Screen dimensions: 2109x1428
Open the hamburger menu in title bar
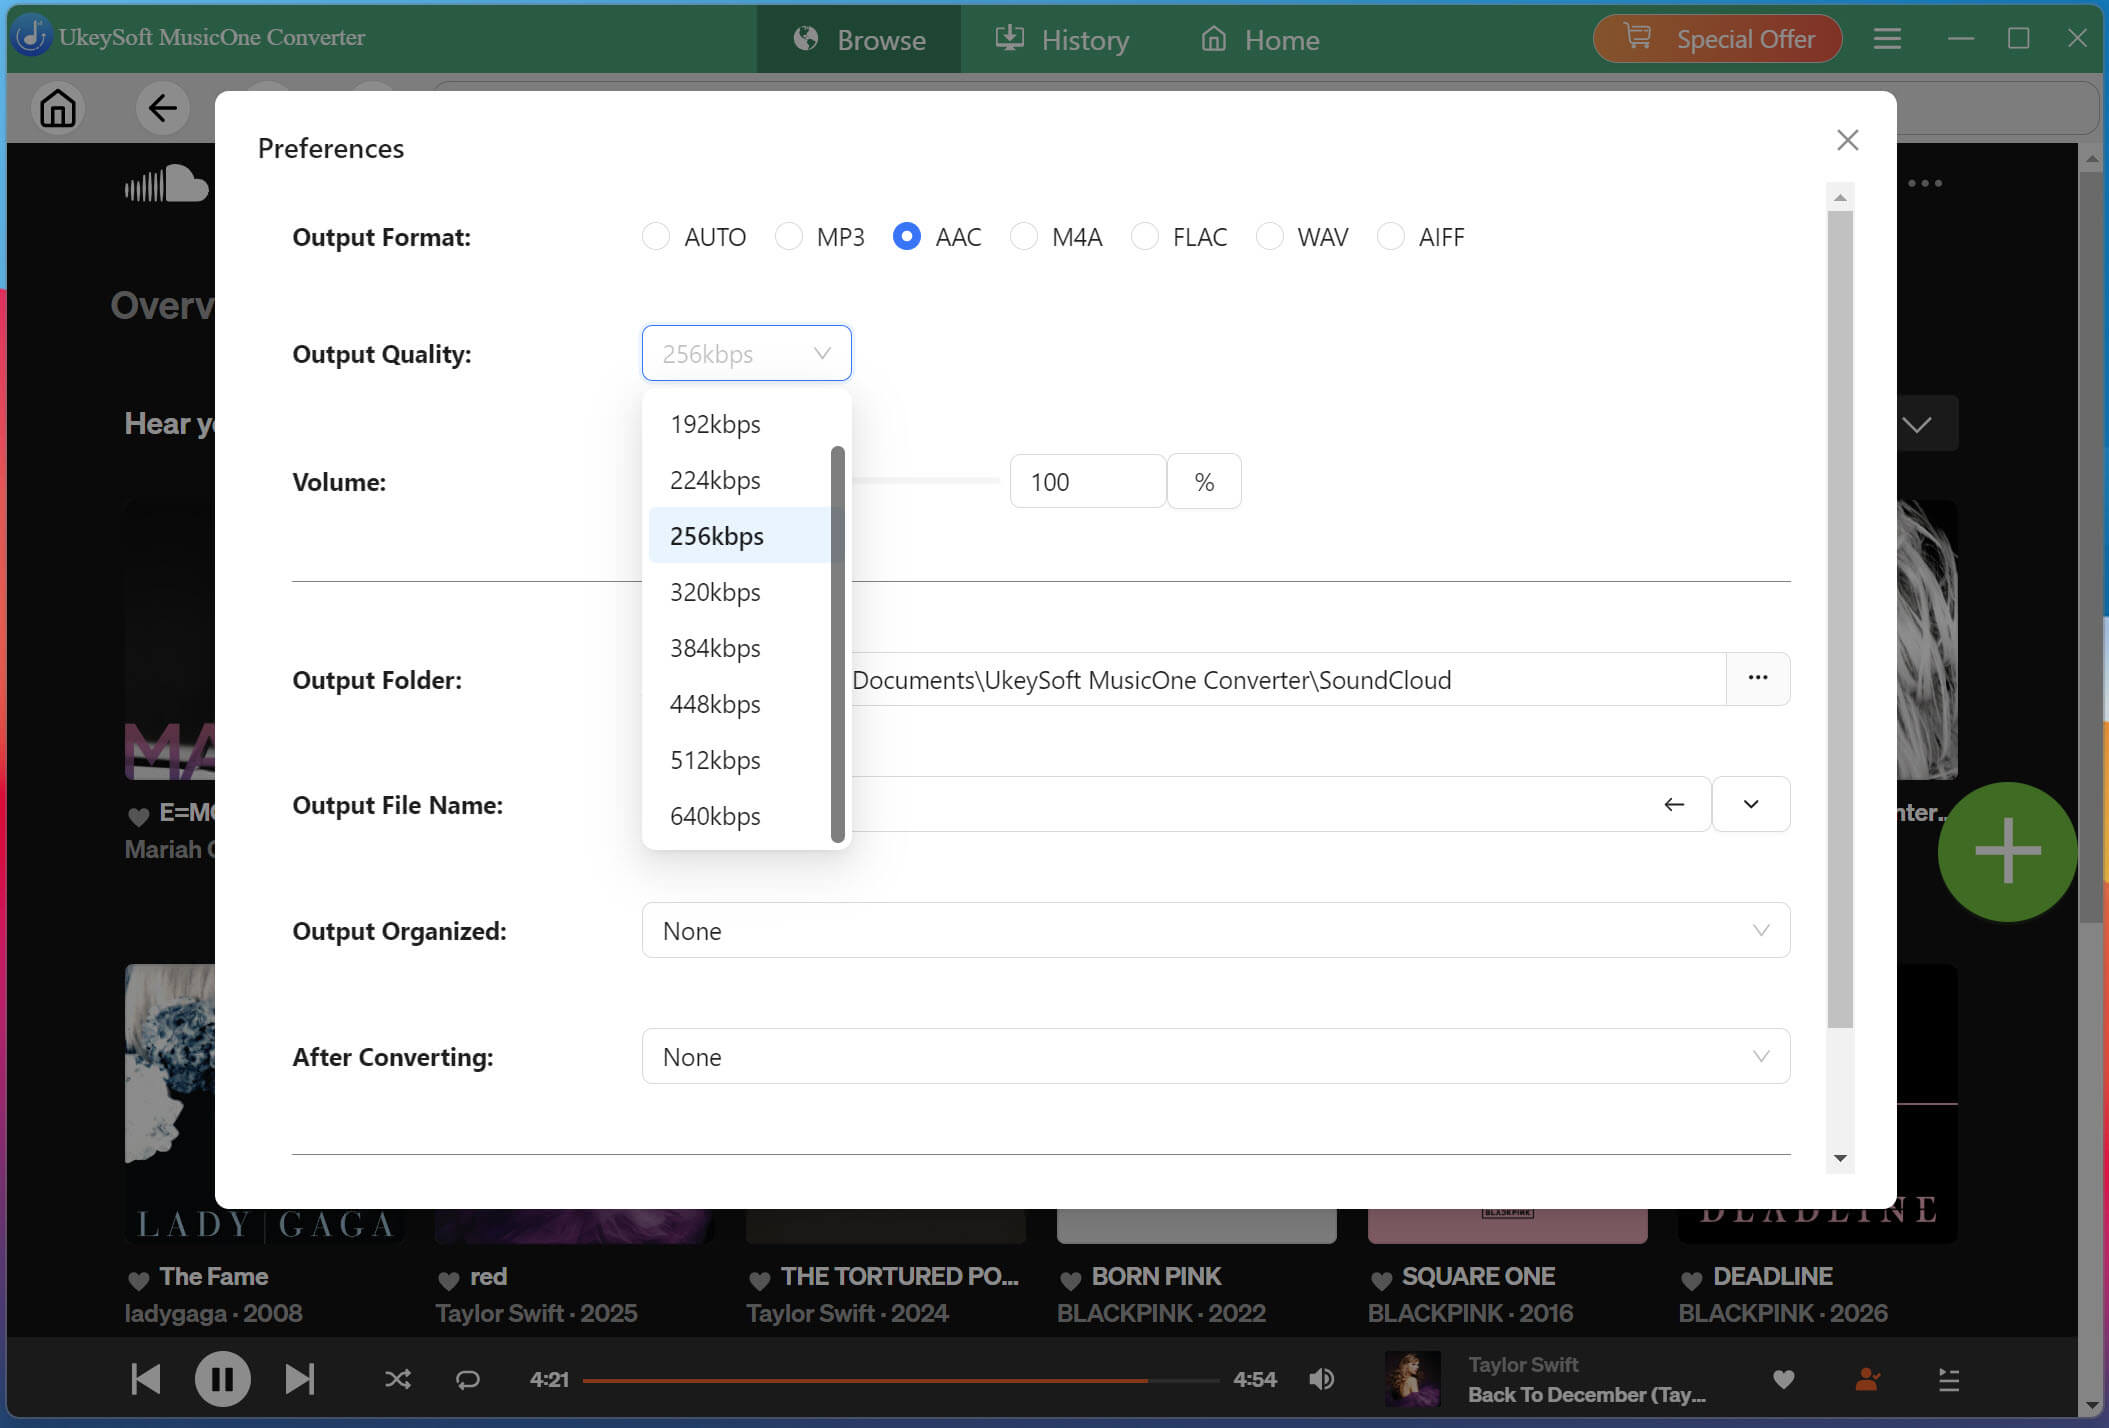pos(1886,39)
